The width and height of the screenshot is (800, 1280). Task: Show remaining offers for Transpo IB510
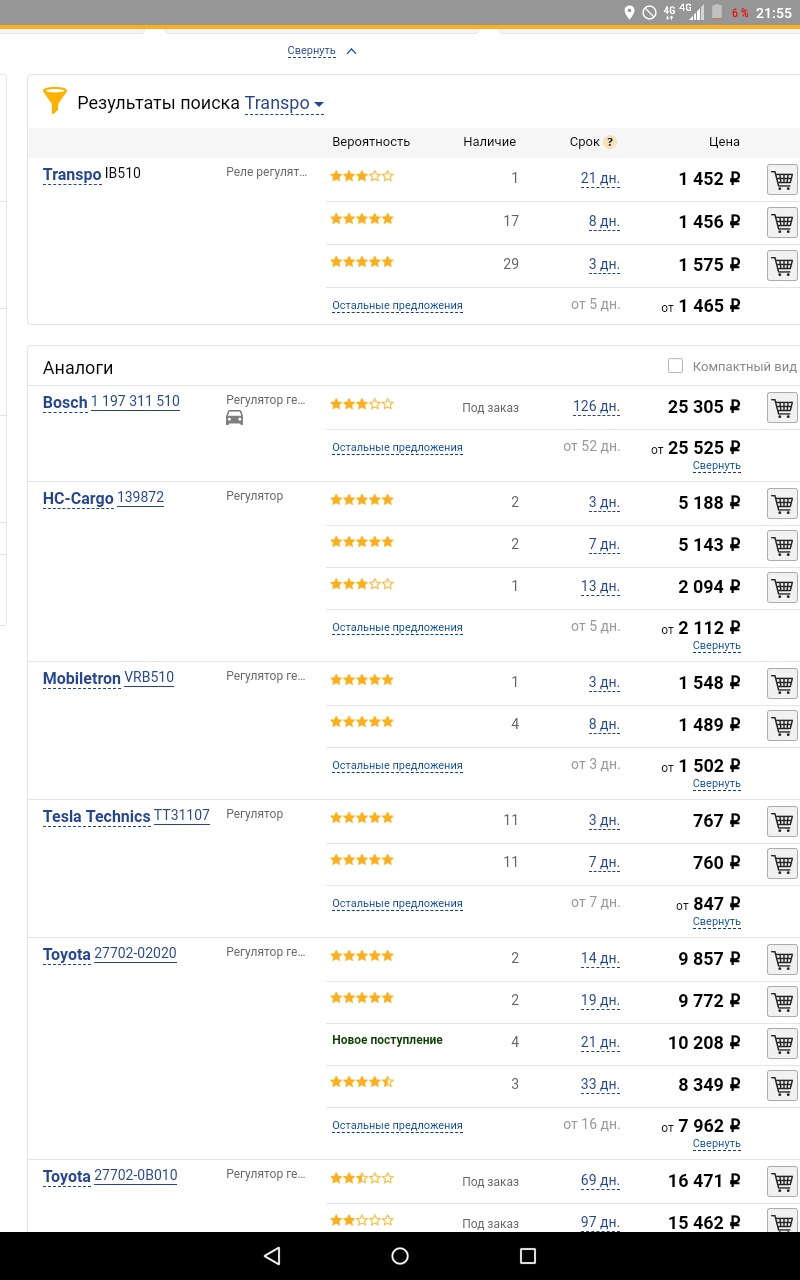click(x=397, y=306)
